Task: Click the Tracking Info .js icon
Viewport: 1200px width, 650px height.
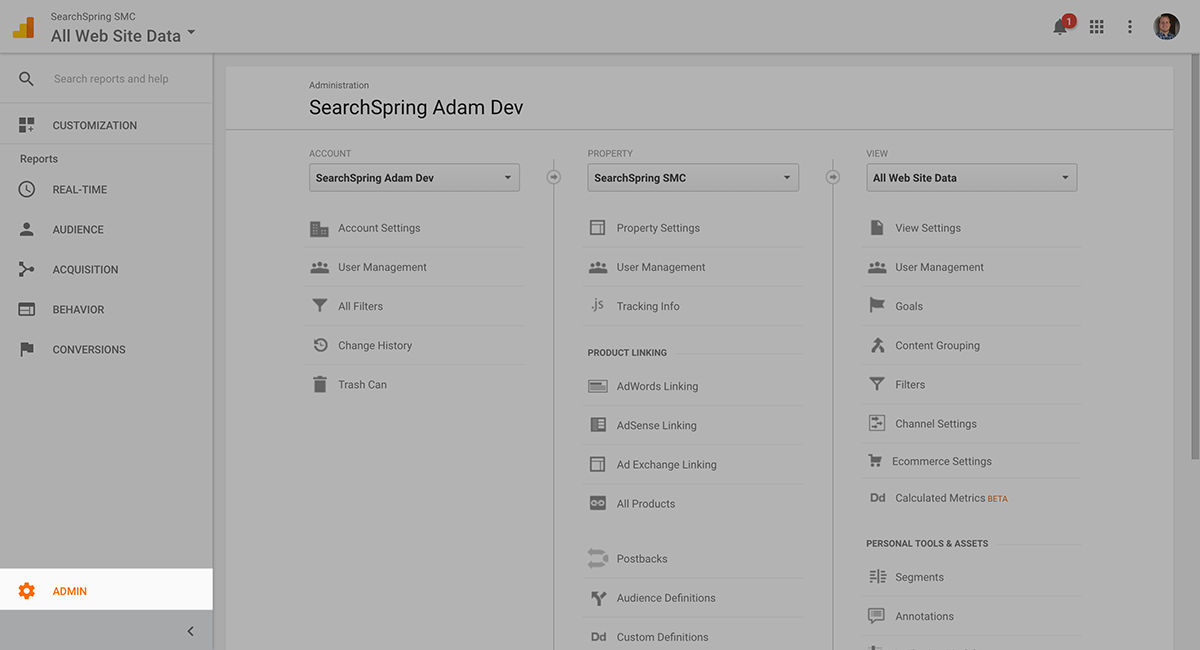Action: [597, 306]
